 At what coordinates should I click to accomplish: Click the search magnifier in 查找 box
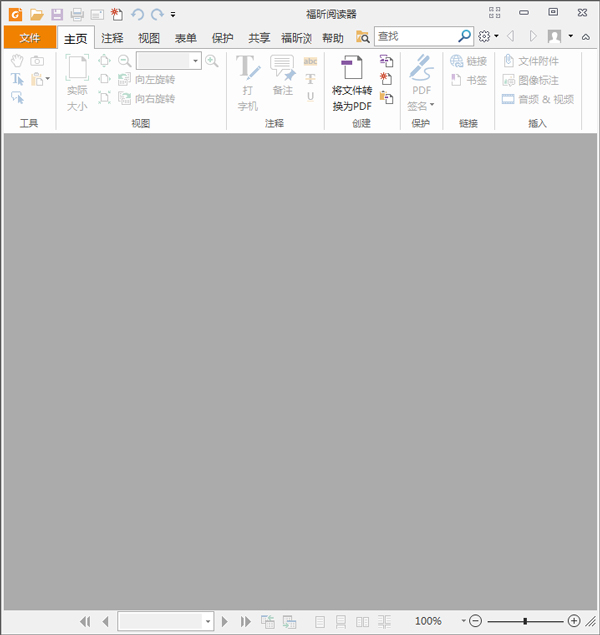click(x=464, y=36)
